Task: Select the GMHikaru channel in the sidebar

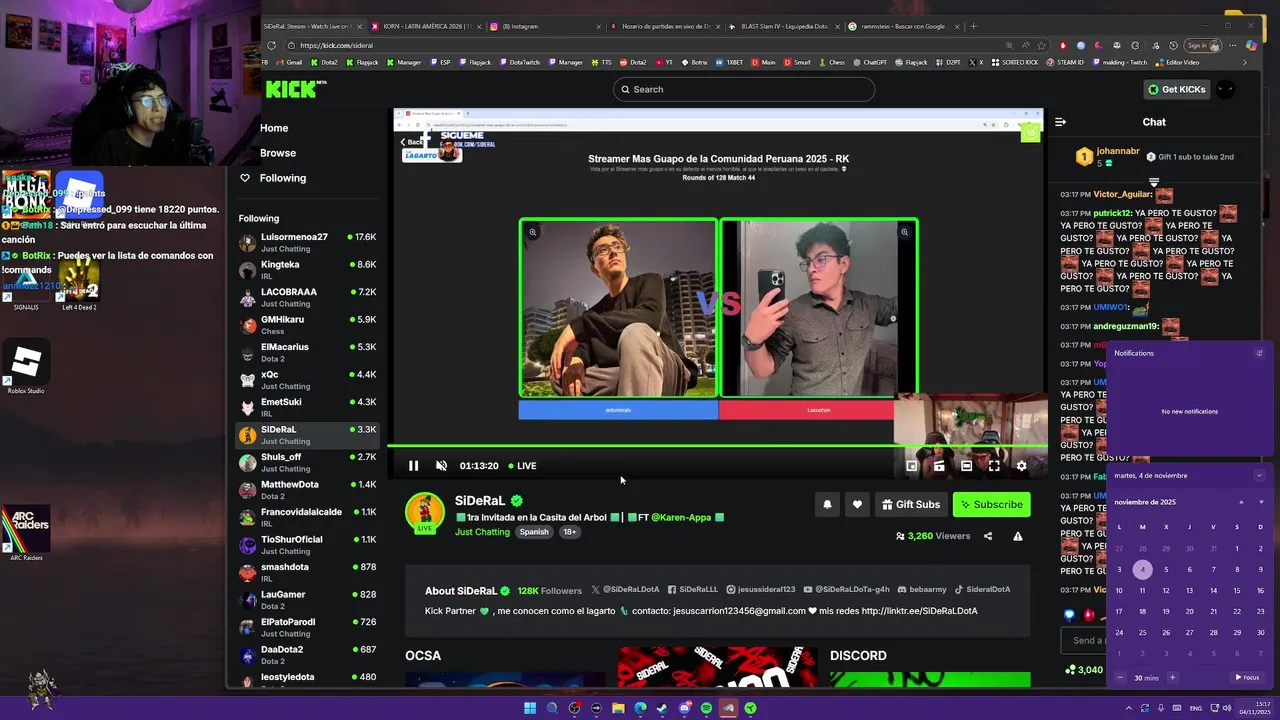Action: click(308, 325)
